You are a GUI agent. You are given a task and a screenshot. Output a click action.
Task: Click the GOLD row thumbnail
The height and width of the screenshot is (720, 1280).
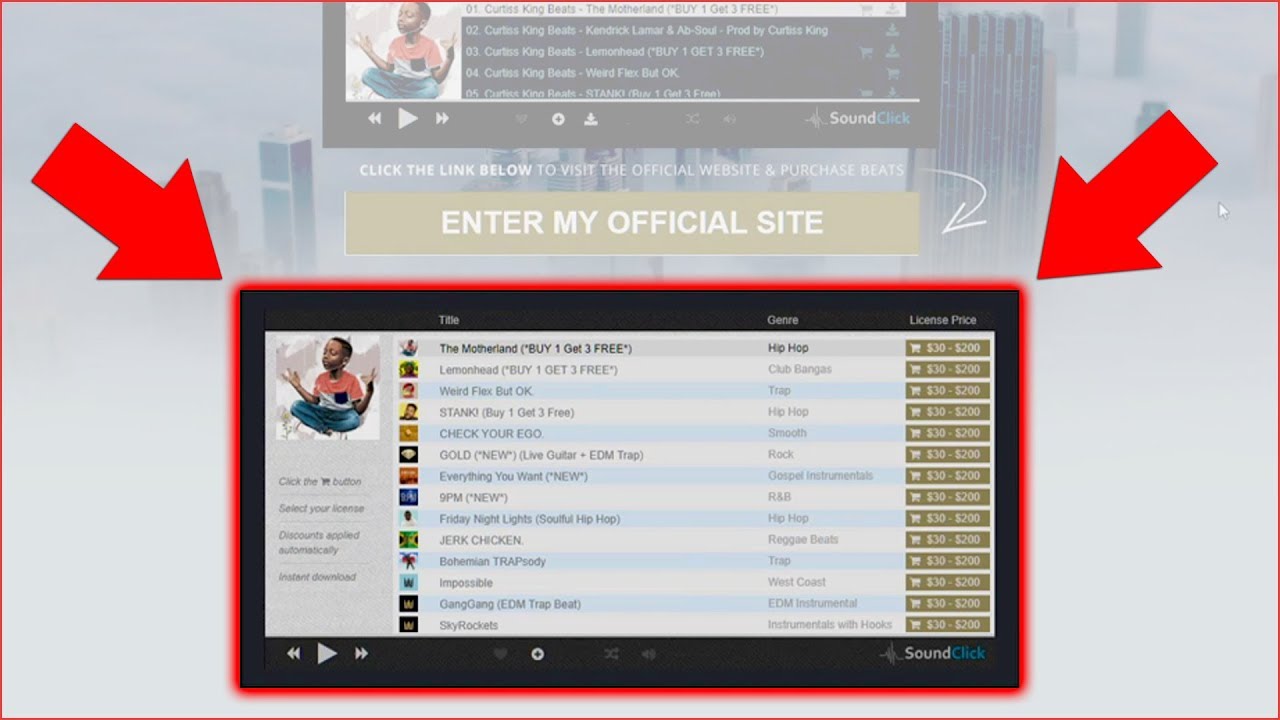click(408, 455)
